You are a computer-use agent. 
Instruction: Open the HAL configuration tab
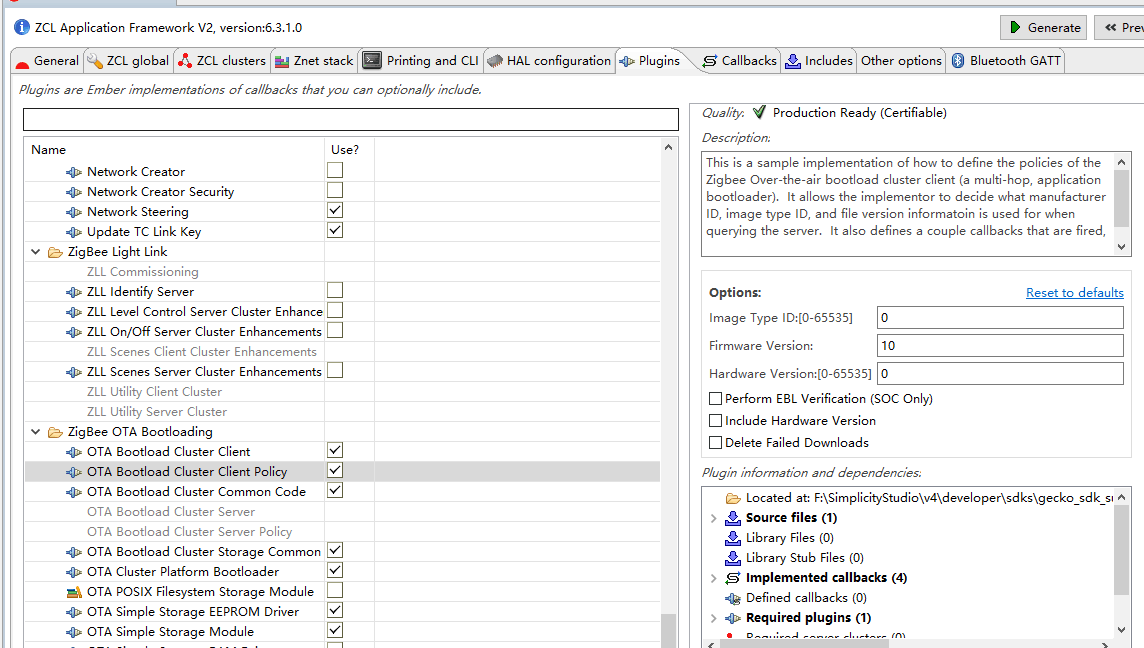pyautogui.click(x=549, y=61)
